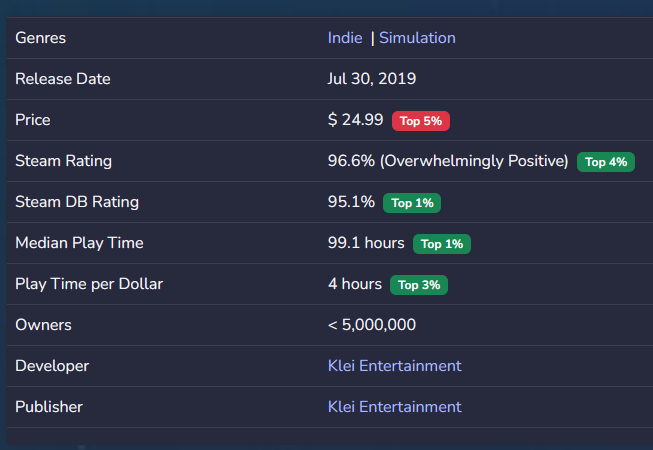Select the 95.1% Steam DB rating value

(351, 202)
